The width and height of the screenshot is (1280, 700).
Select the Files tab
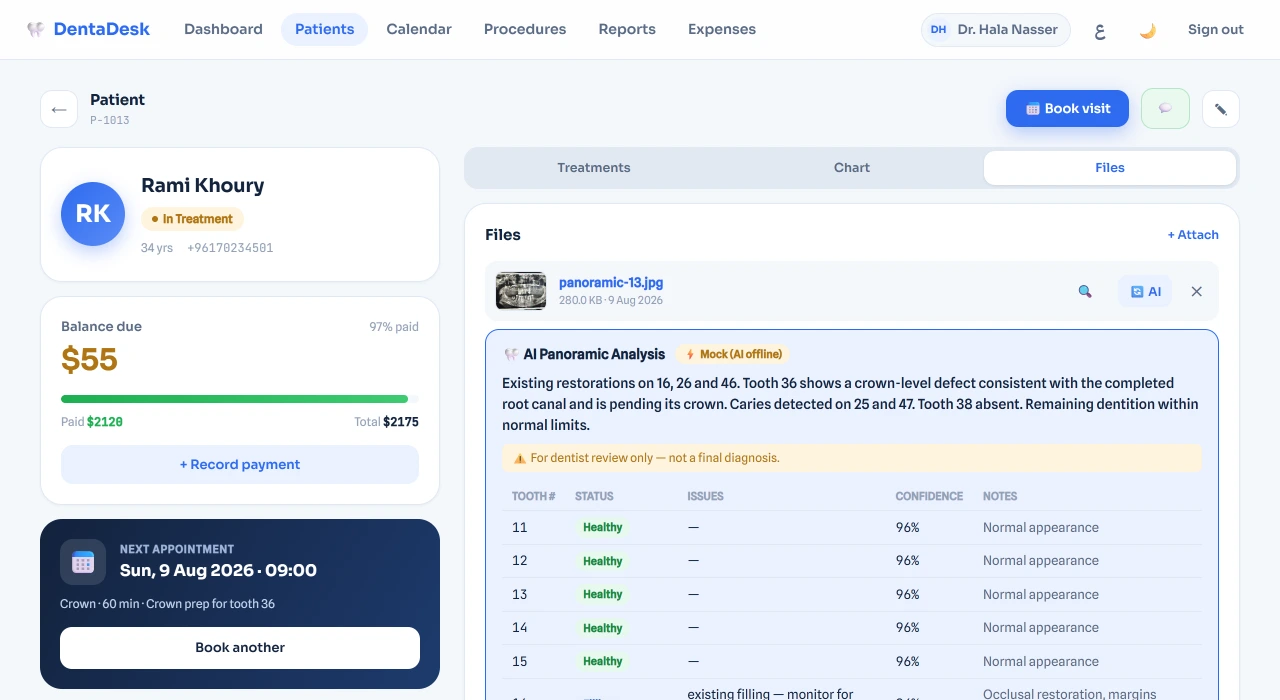coord(1110,168)
